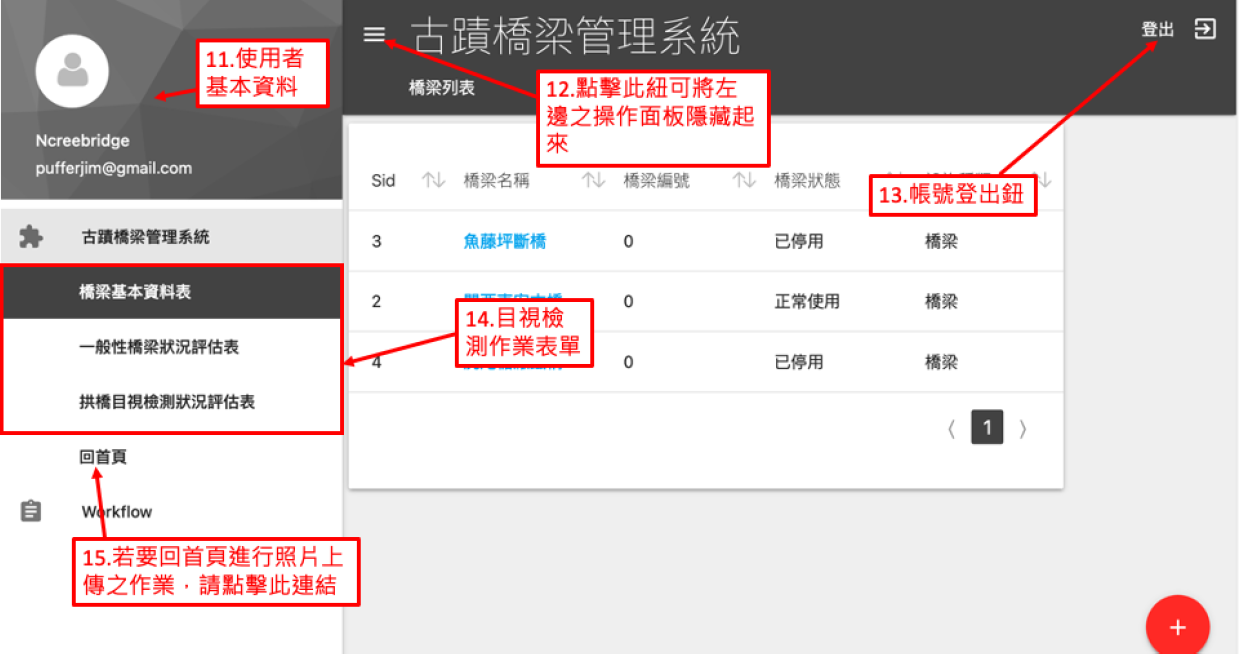Click the Workflow clipboard icon

pos(31,511)
